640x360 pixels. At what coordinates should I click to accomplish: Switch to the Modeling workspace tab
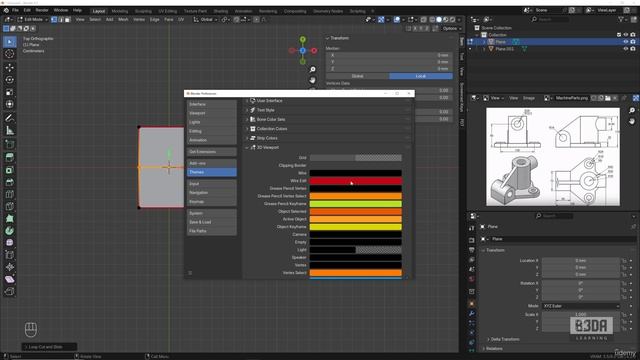coord(120,11)
